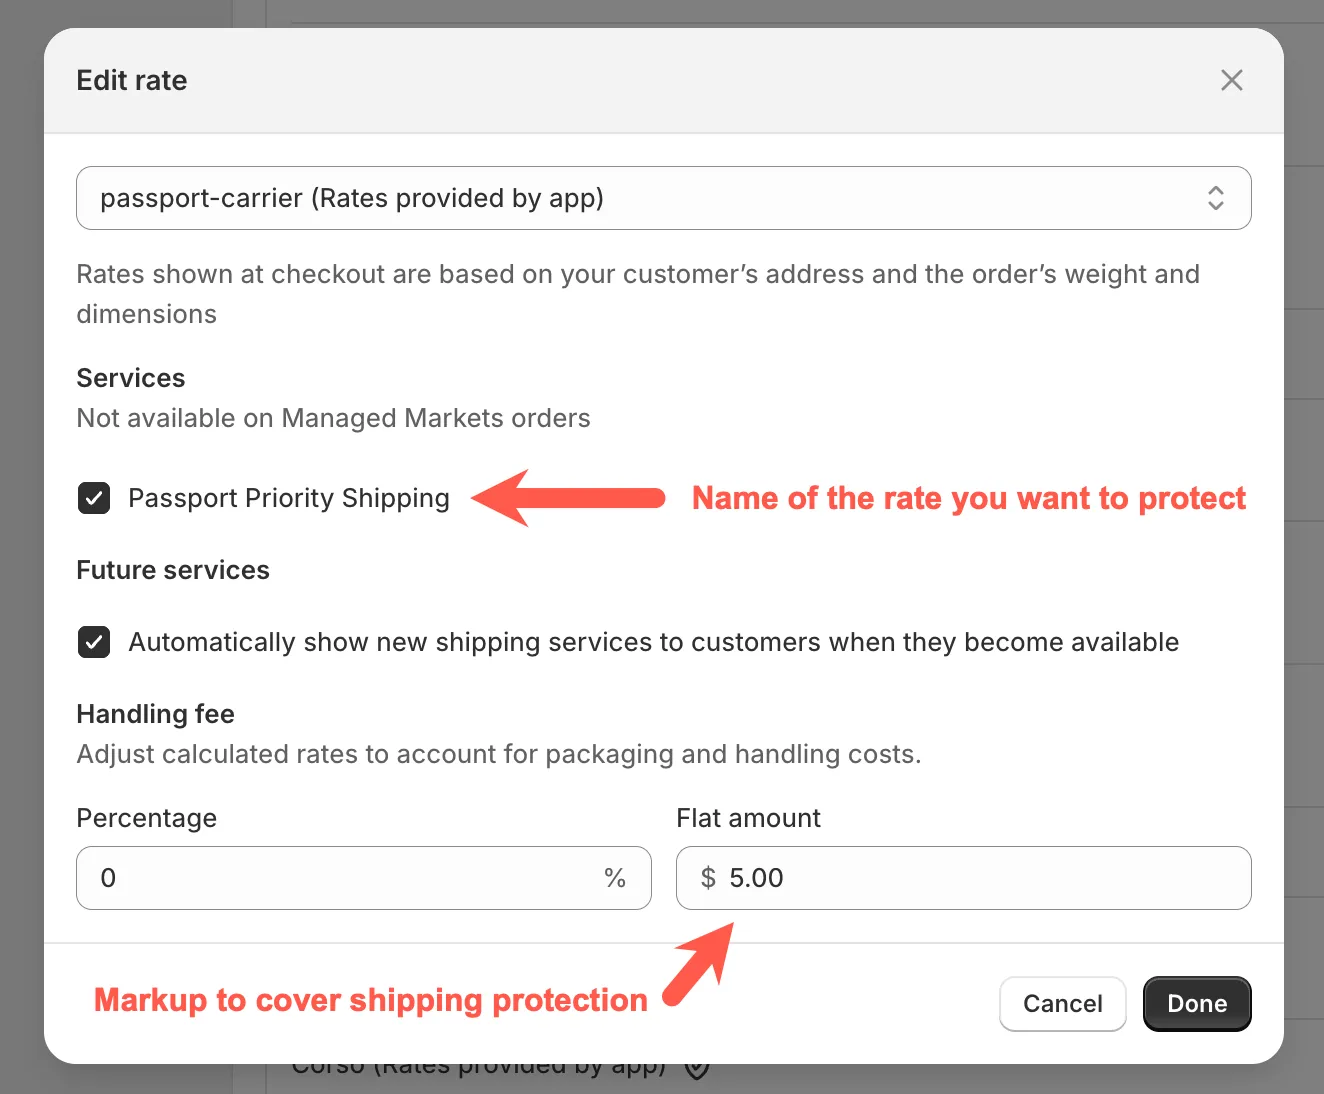This screenshot has height=1094, width=1324.
Task: Click the dollar sign in Flat amount field
Action: pos(709,878)
